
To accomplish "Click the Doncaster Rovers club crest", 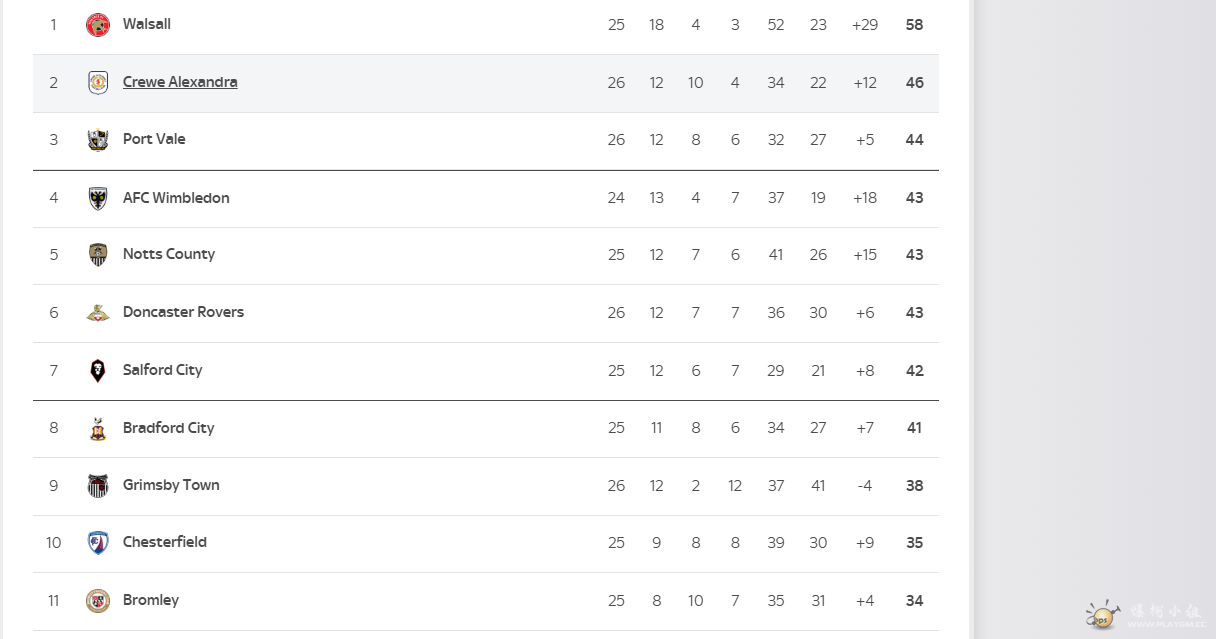I will pos(97,313).
